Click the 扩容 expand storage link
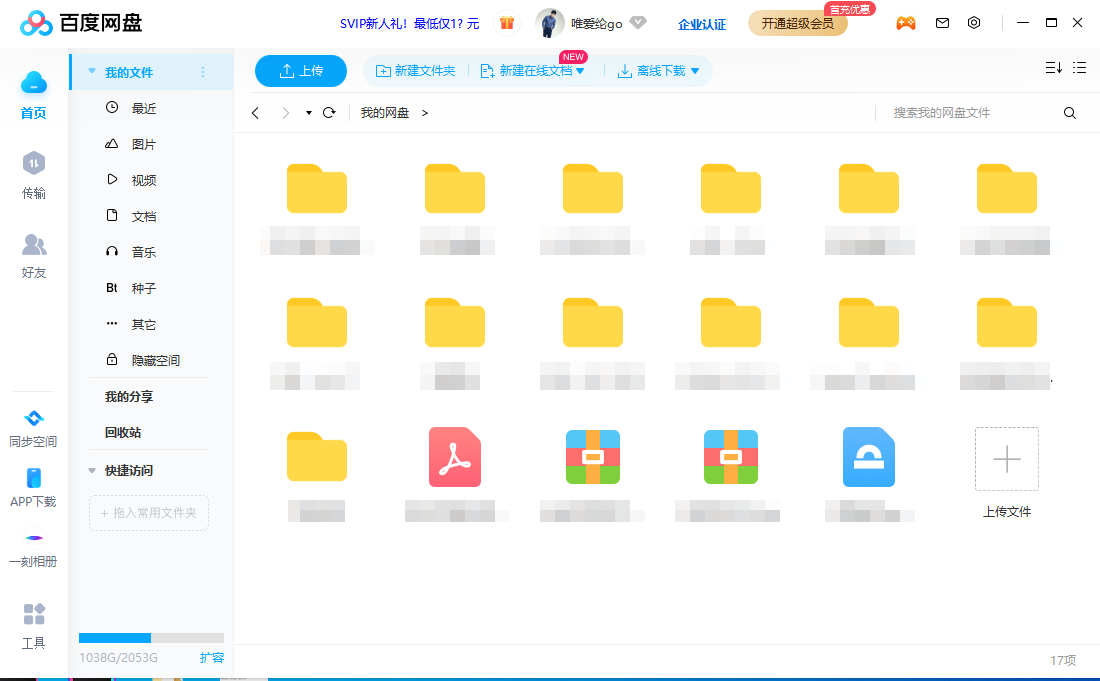This screenshot has height=681, width=1100. pyautogui.click(x=210, y=657)
